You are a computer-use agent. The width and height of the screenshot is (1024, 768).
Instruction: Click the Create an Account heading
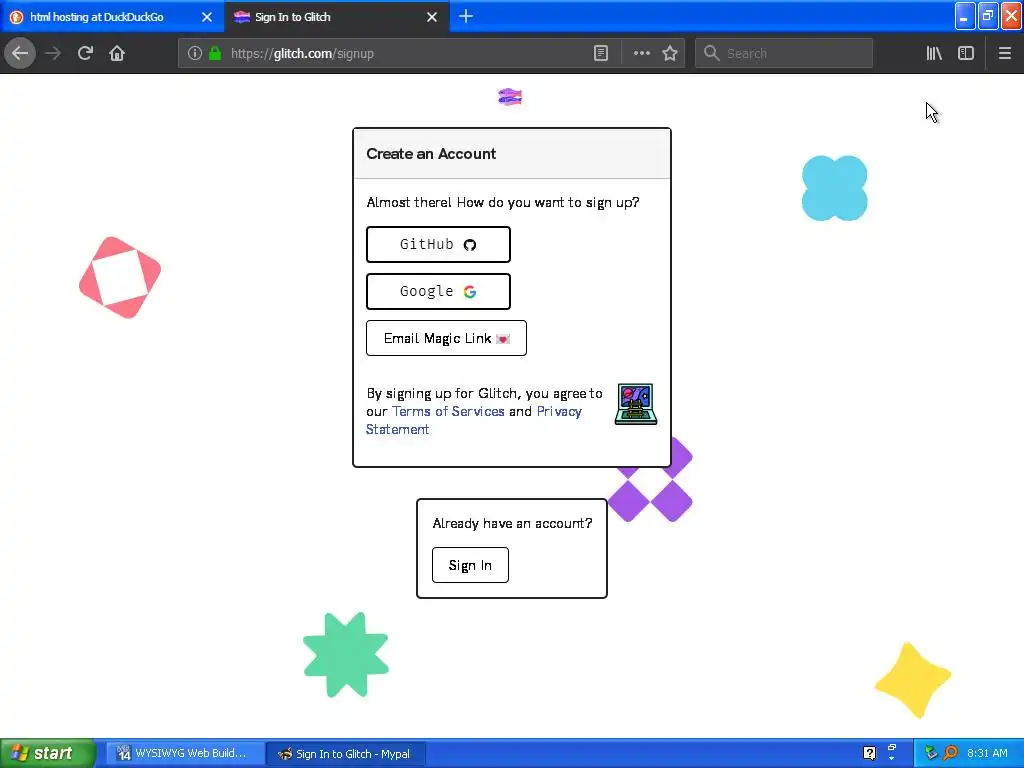pyautogui.click(x=431, y=153)
